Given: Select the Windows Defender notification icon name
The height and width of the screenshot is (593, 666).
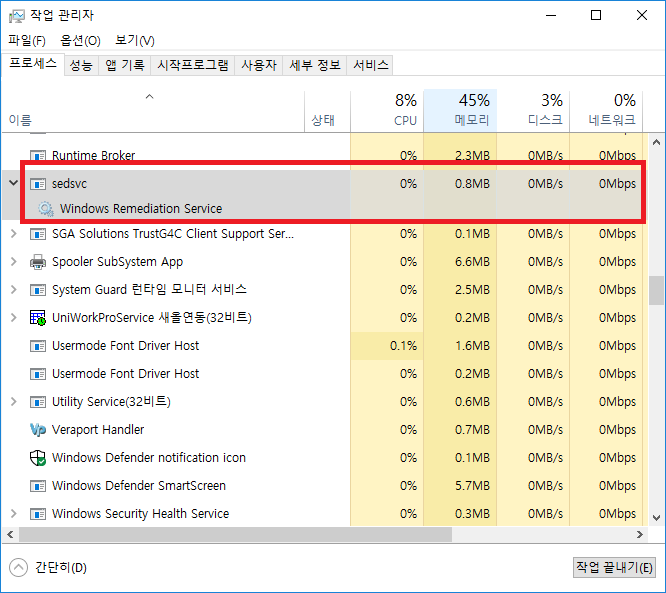Looking at the screenshot, I should [149, 458].
